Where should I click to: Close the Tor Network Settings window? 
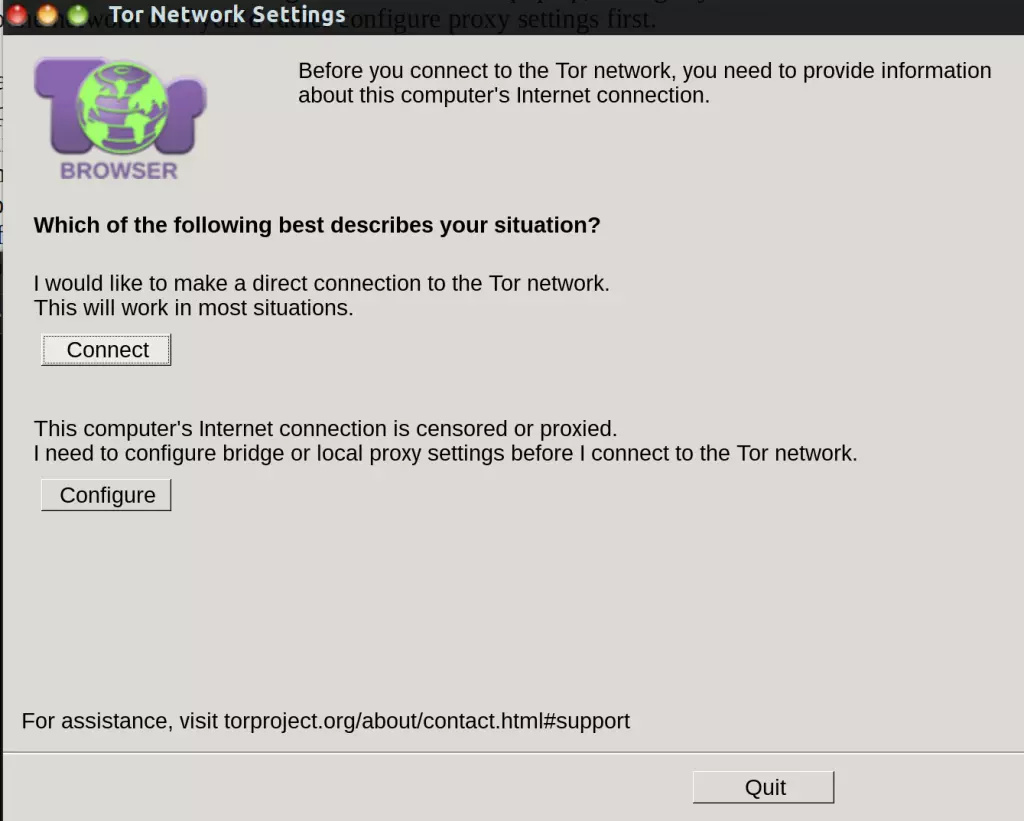18,15
